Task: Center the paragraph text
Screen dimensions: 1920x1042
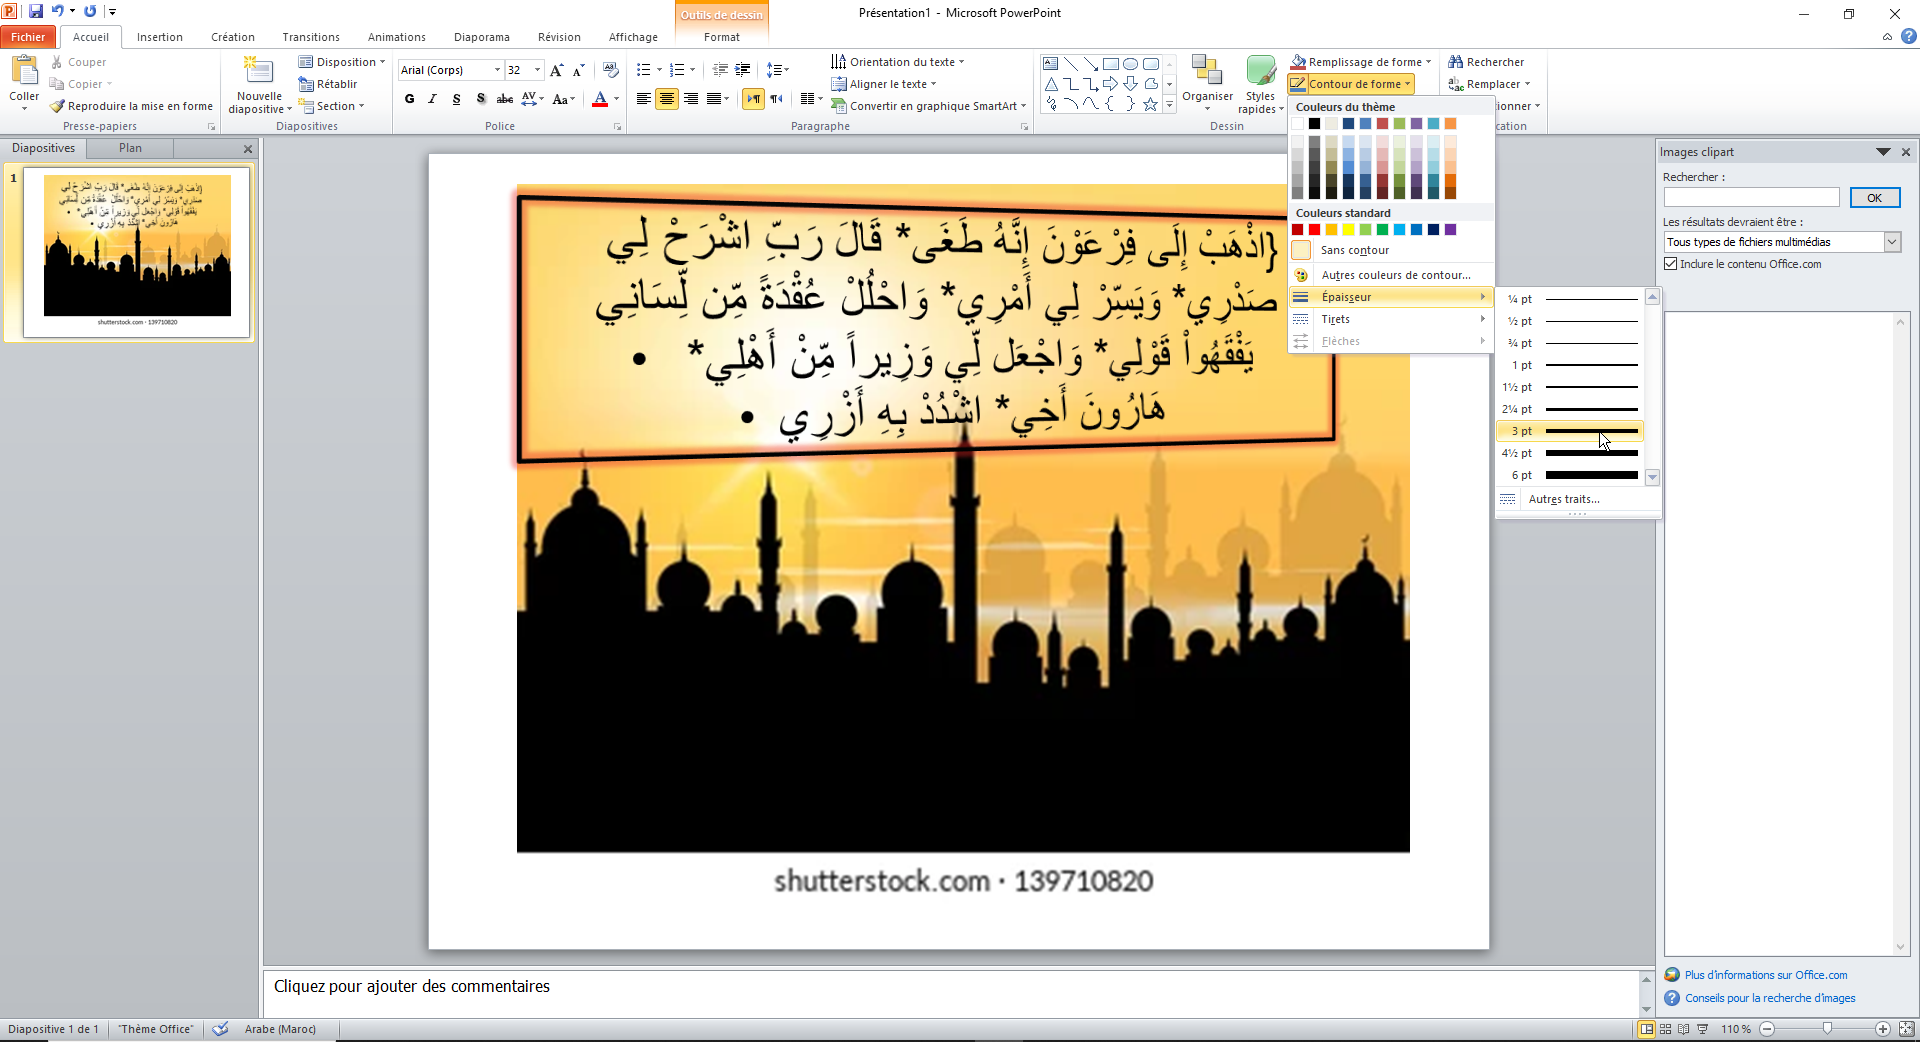Action: click(667, 99)
